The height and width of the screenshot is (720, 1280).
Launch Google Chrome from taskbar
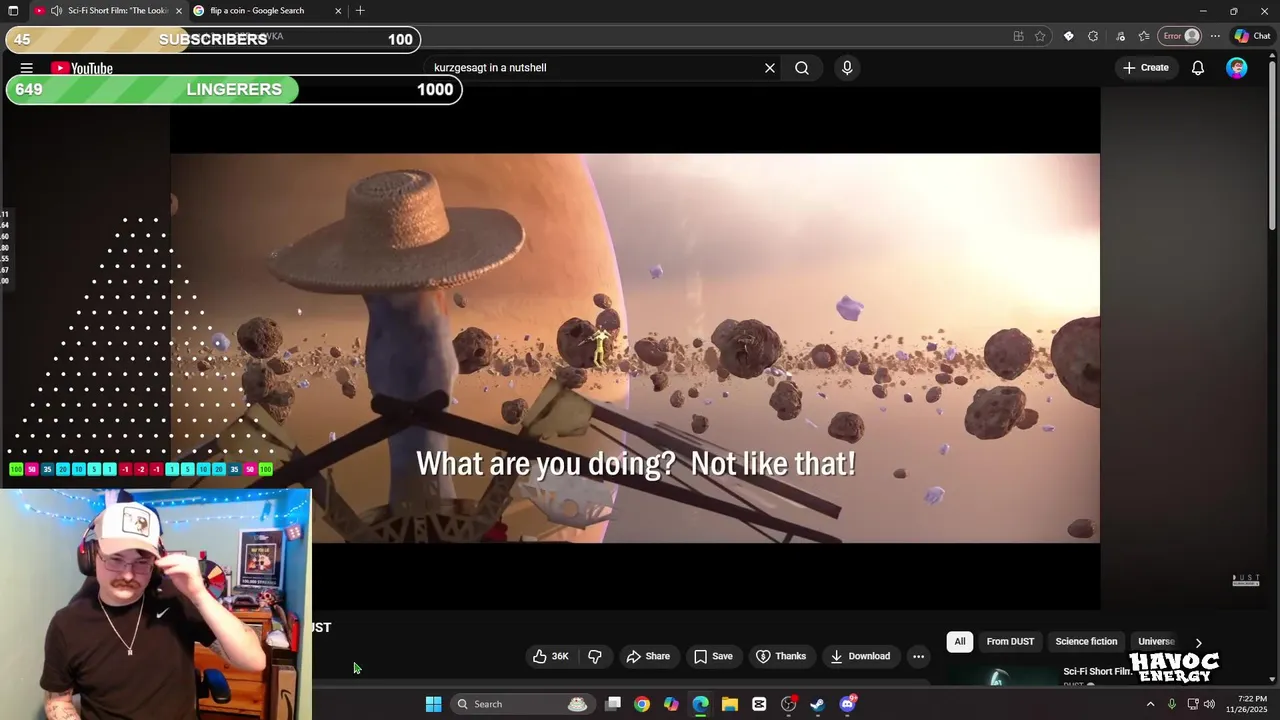(x=642, y=704)
